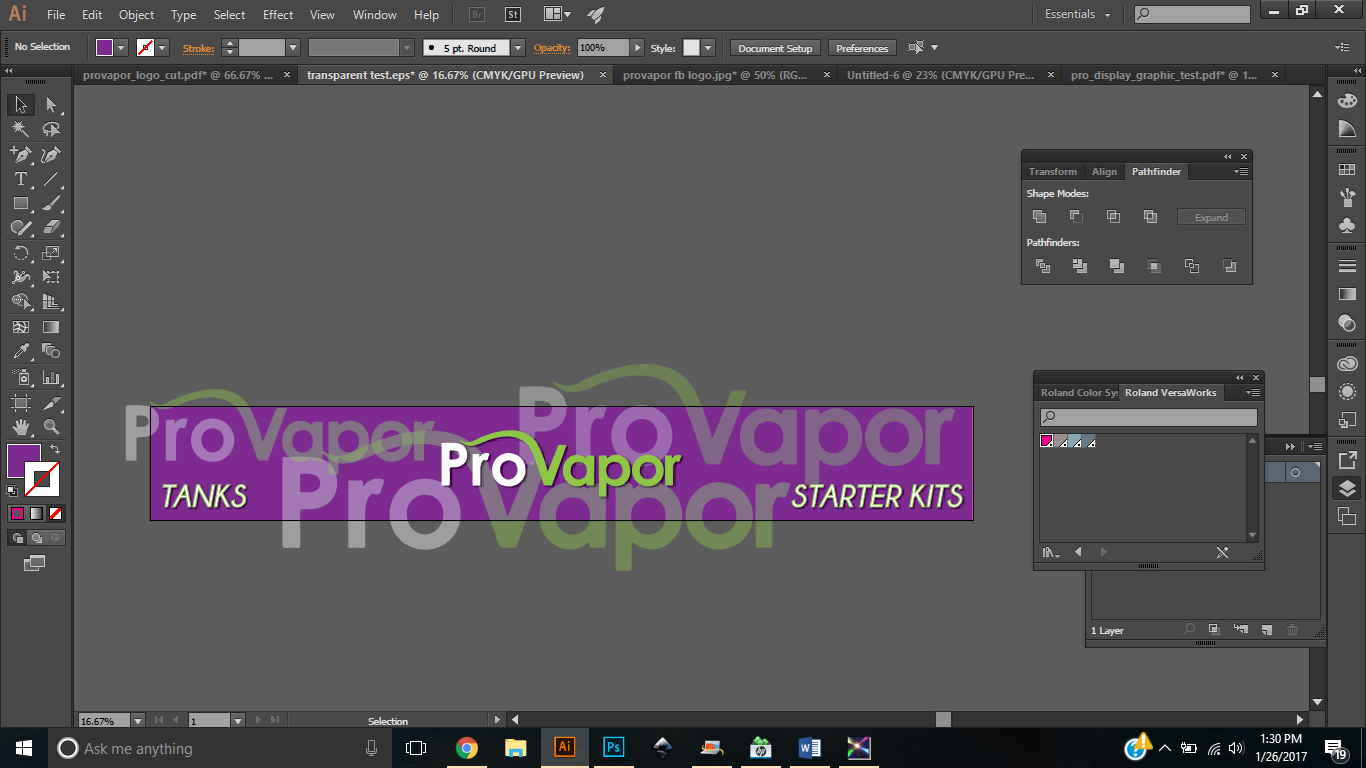Activate the Type tool
Image resolution: width=1366 pixels, height=768 pixels.
click(x=21, y=179)
